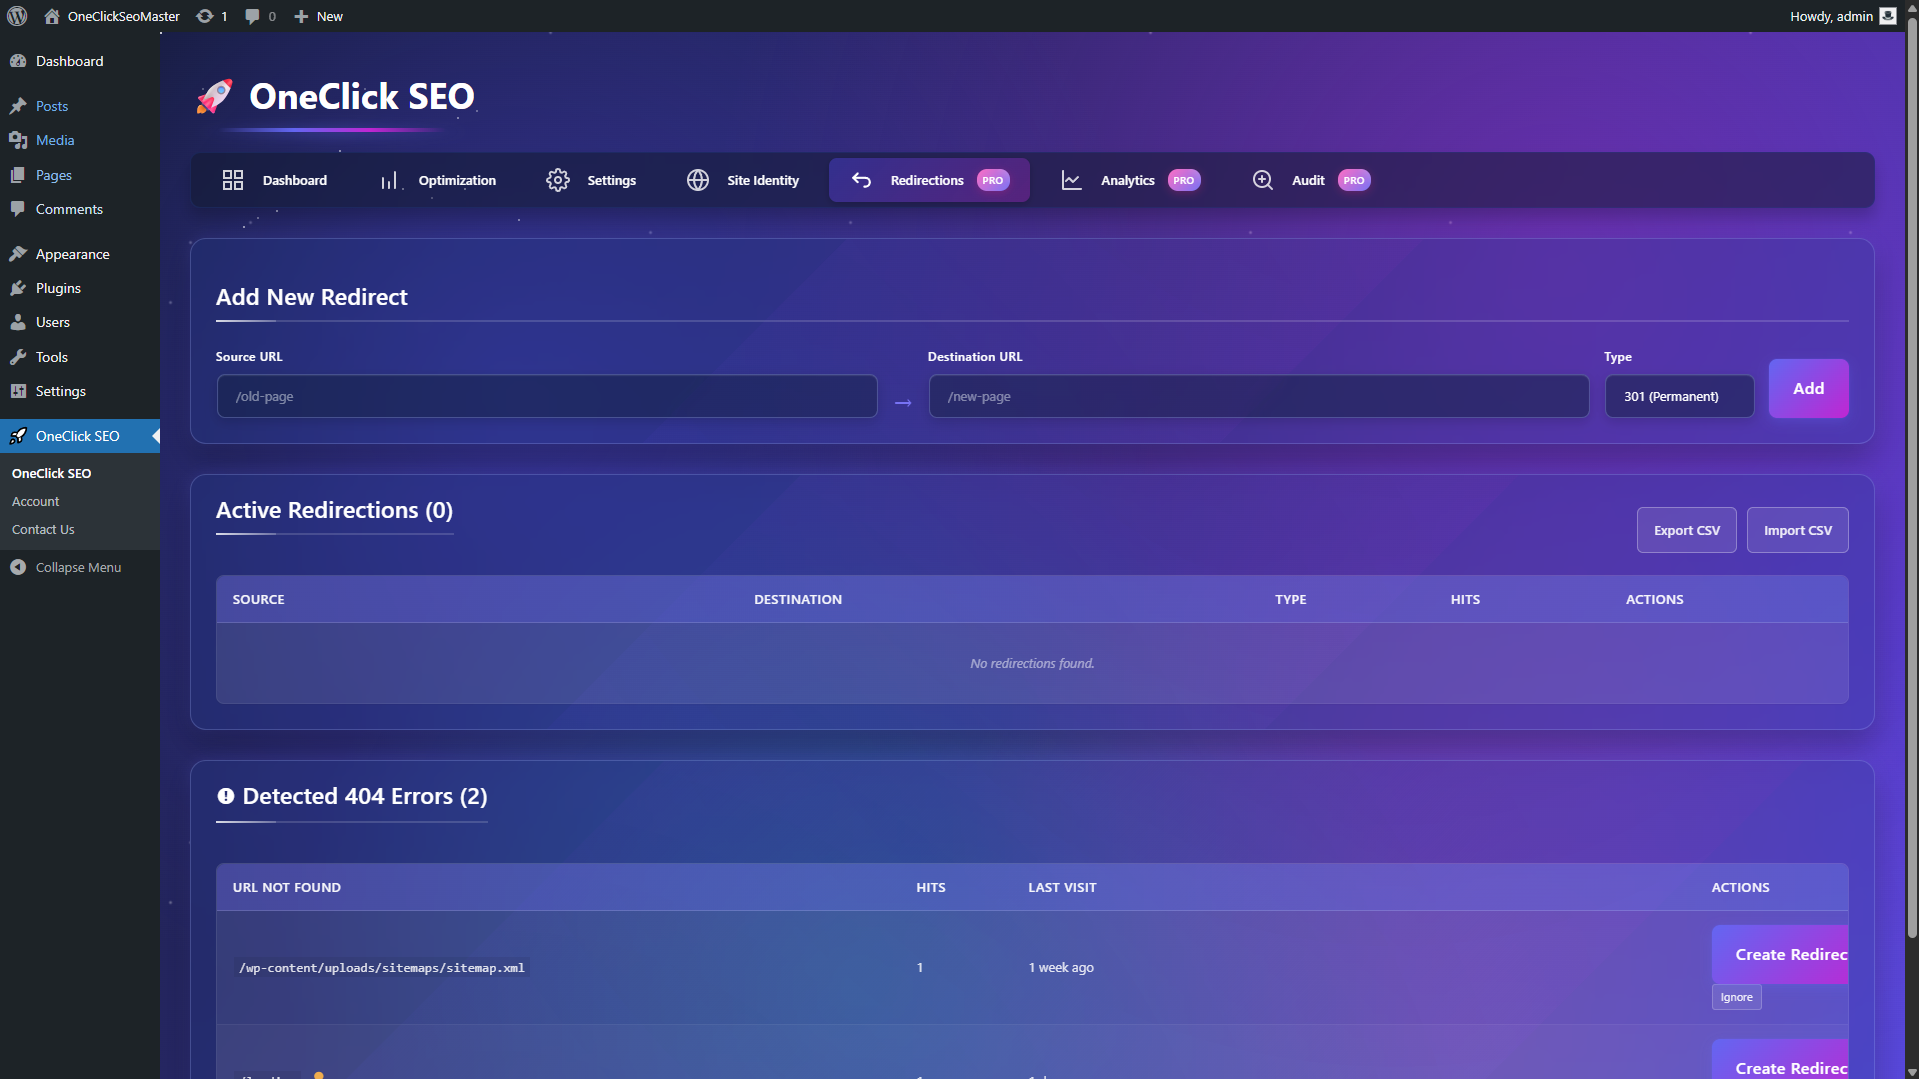Click the Settings gear icon in plugin nav
This screenshot has height=1079, width=1919.
pyautogui.click(x=558, y=180)
